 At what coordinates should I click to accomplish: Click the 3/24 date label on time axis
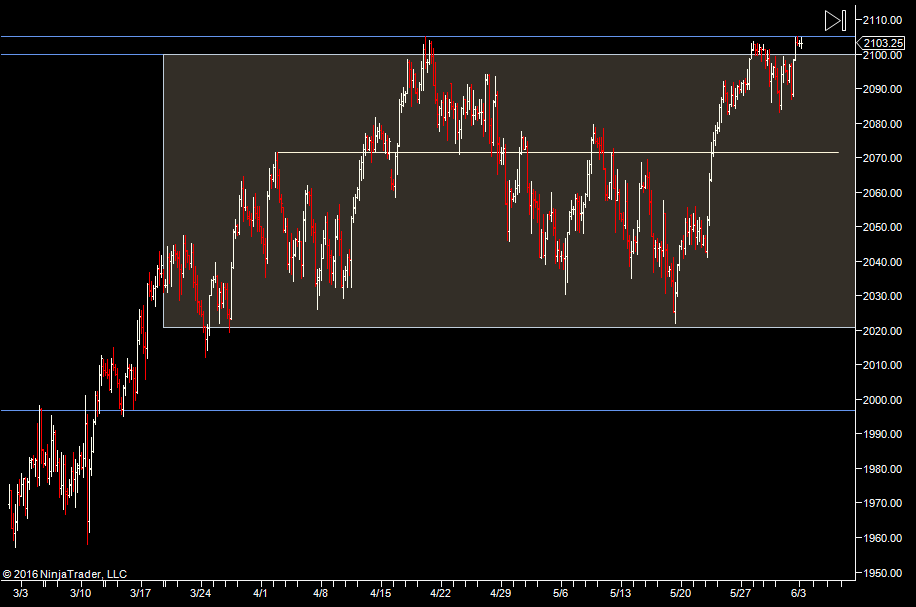pos(200,593)
